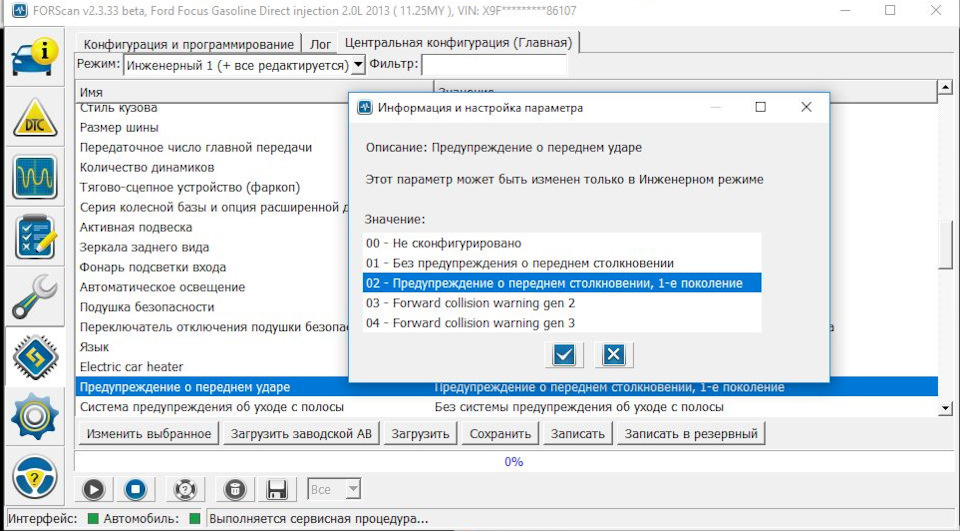Open vehicle information section in sidebar
The image size is (960, 531).
pyautogui.click(x=34, y=58)
